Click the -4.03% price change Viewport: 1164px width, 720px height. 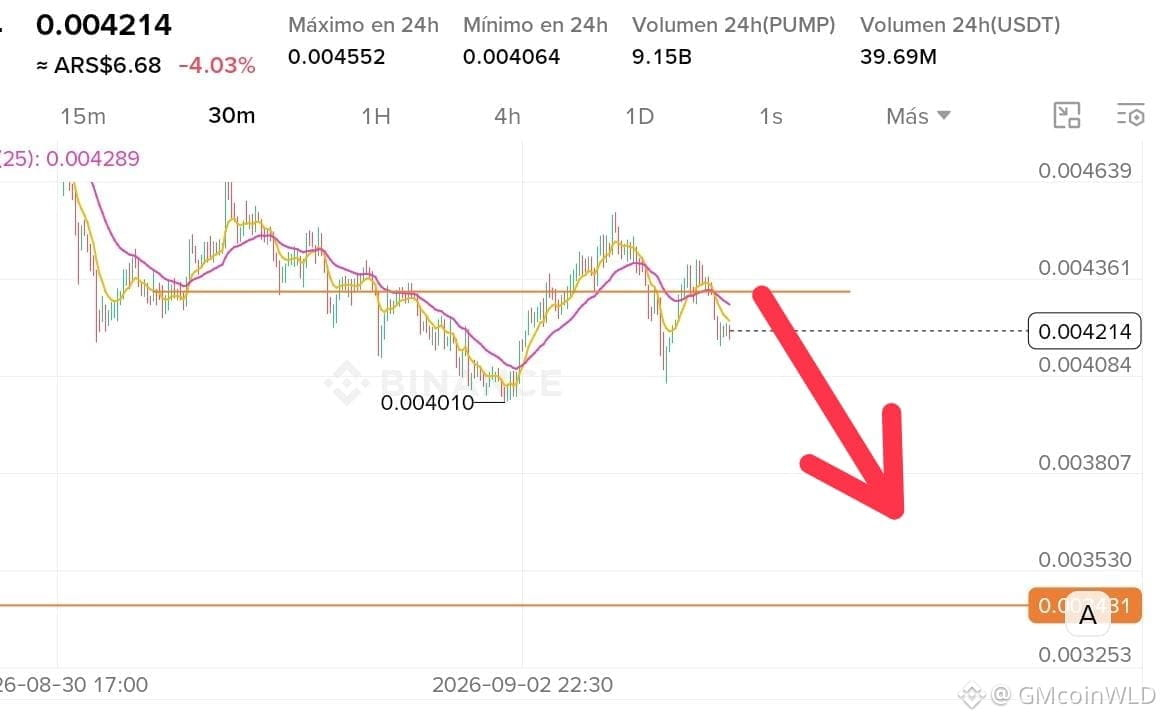[217, 65]
